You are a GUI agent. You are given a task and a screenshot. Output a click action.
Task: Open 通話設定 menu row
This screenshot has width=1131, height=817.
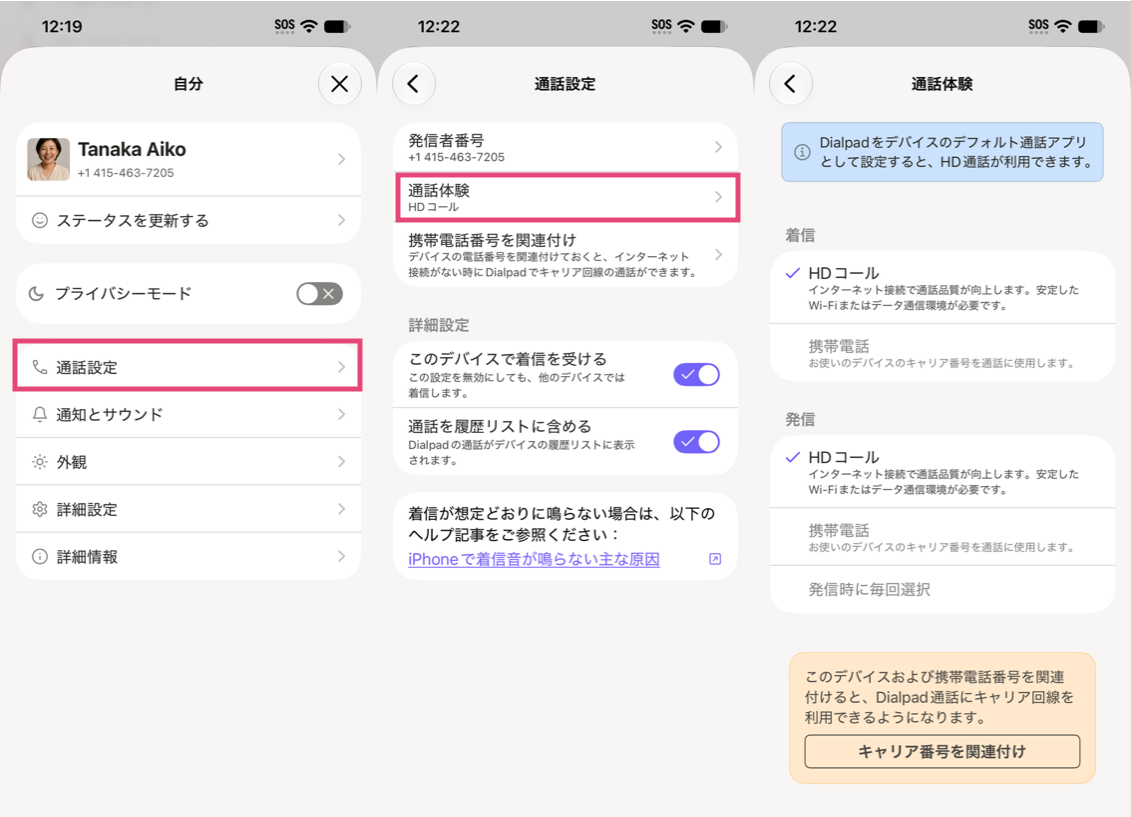[188, 367]
